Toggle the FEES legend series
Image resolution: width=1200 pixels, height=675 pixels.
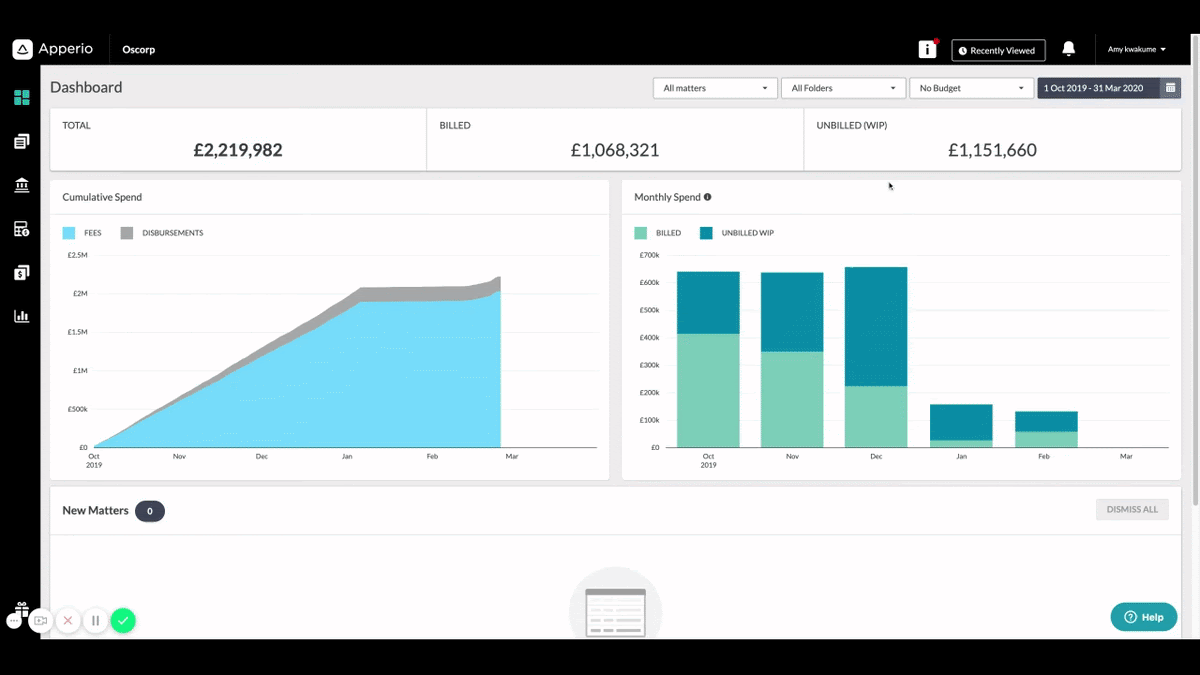(x=82, y=233)
